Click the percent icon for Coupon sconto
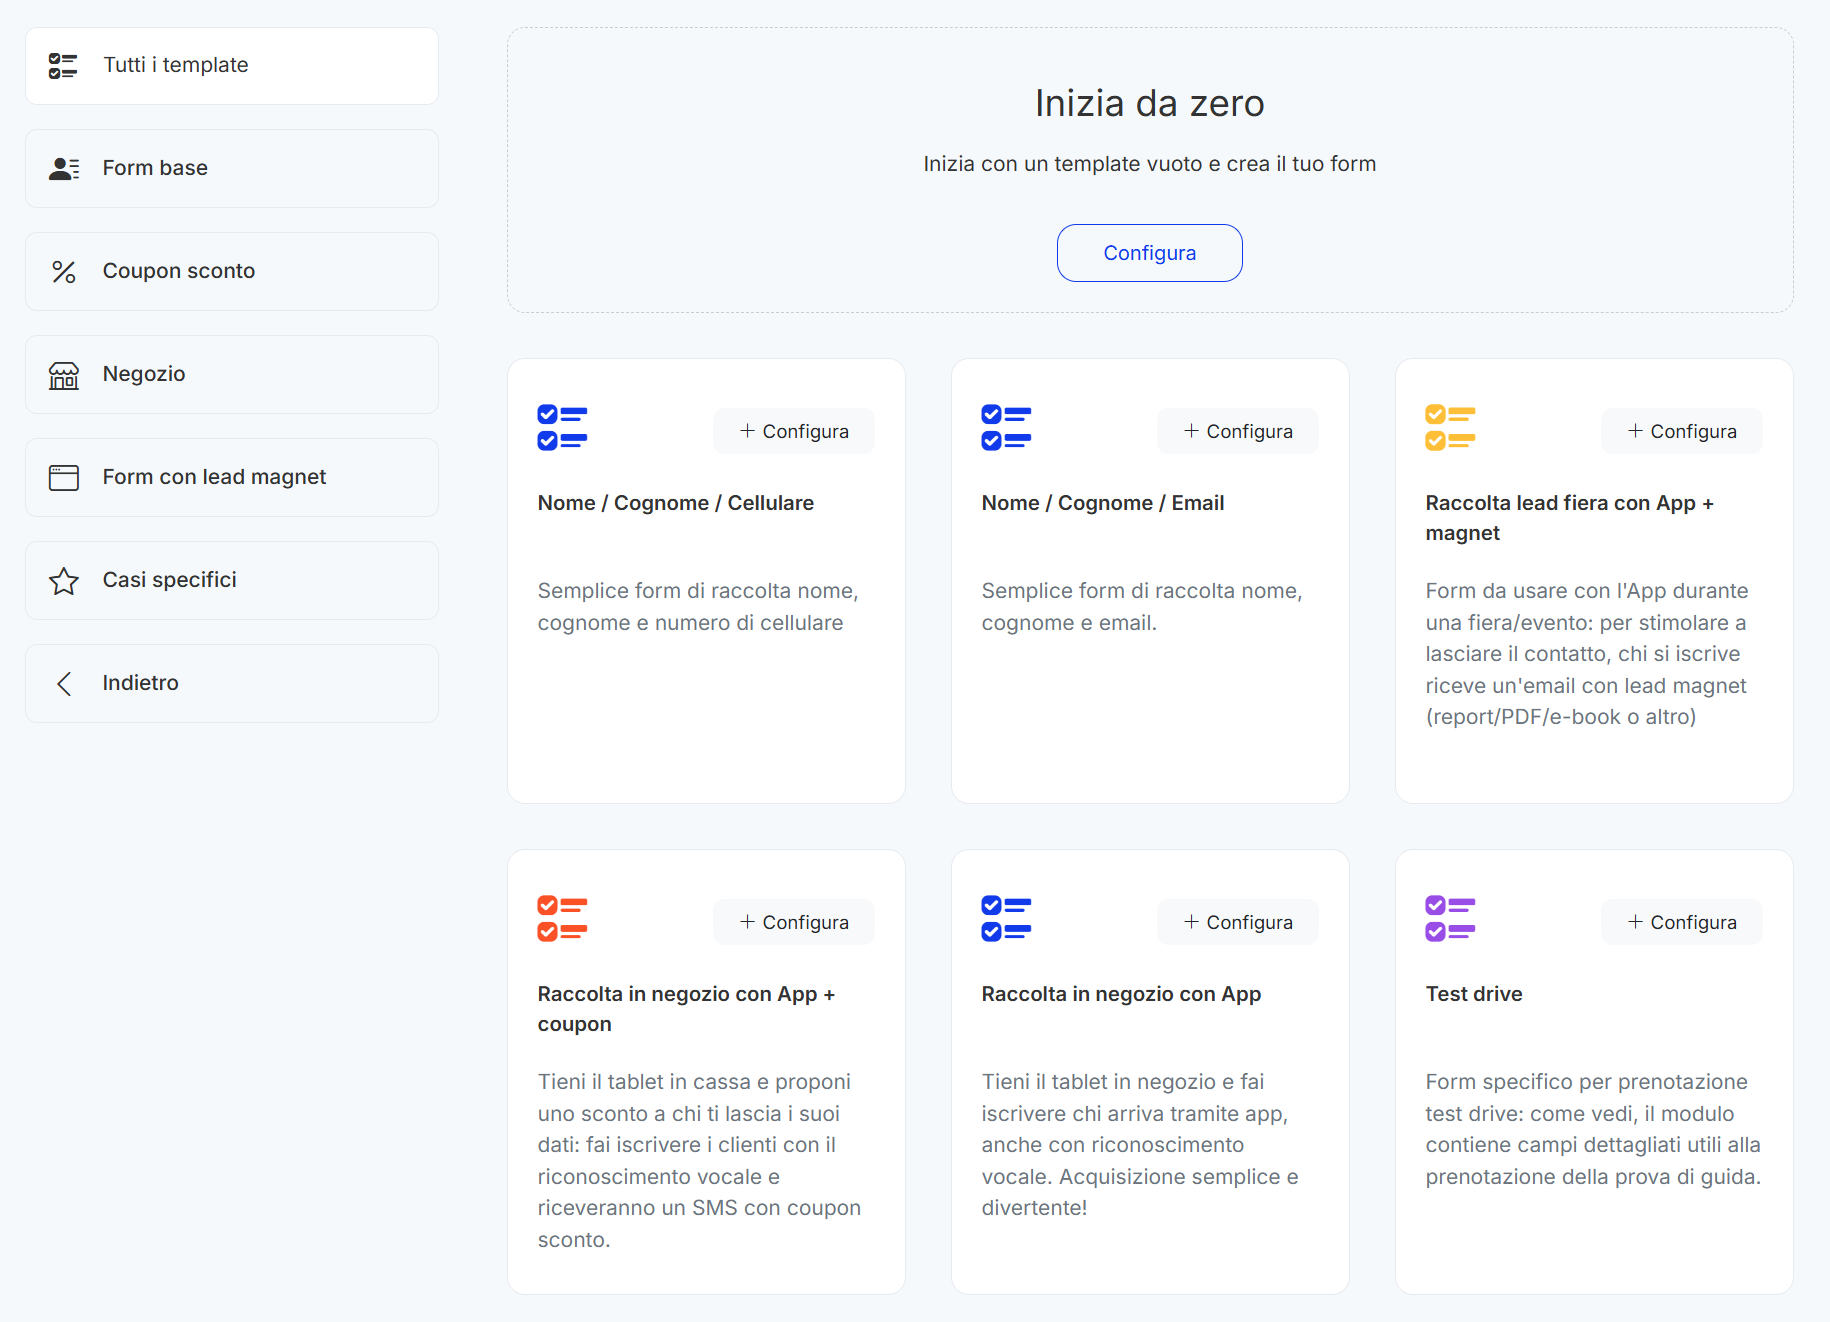Viewport: 1830px width, 1322px height. tap(64, 272)
